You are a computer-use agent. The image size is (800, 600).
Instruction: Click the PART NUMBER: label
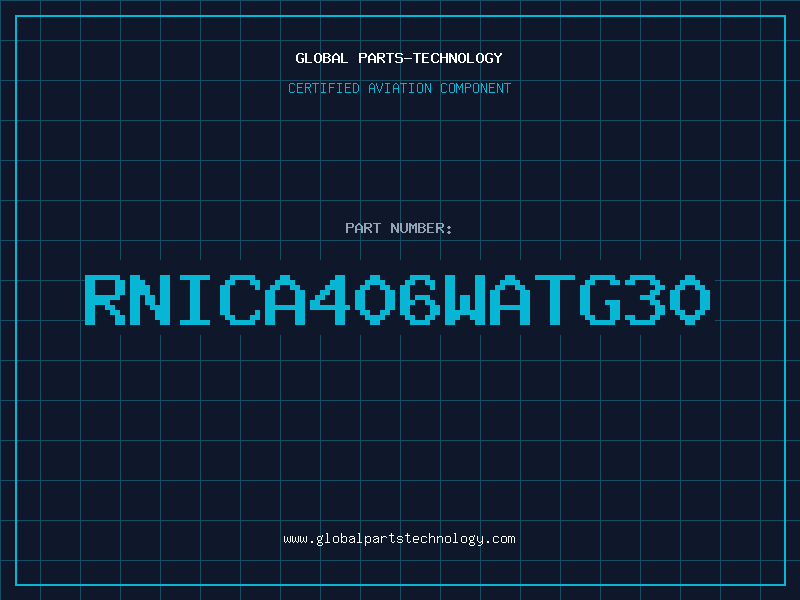click(398, 228)
